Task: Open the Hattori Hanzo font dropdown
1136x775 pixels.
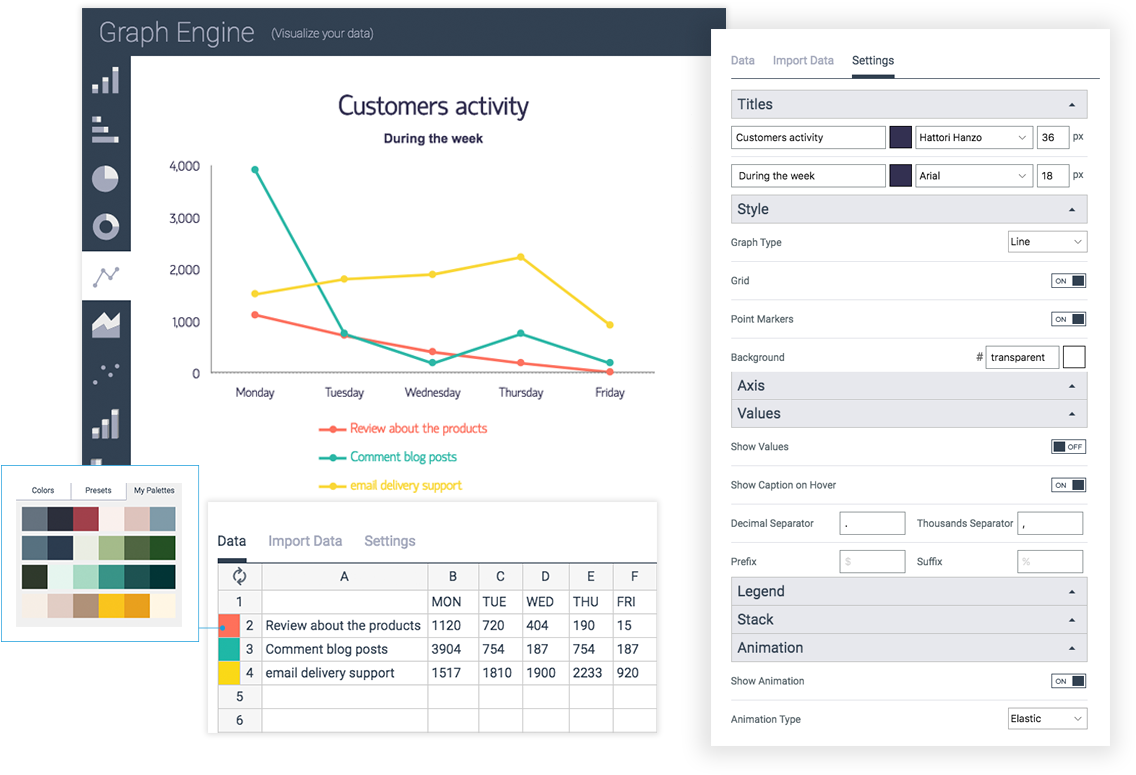Action: (x=974, y=138)
